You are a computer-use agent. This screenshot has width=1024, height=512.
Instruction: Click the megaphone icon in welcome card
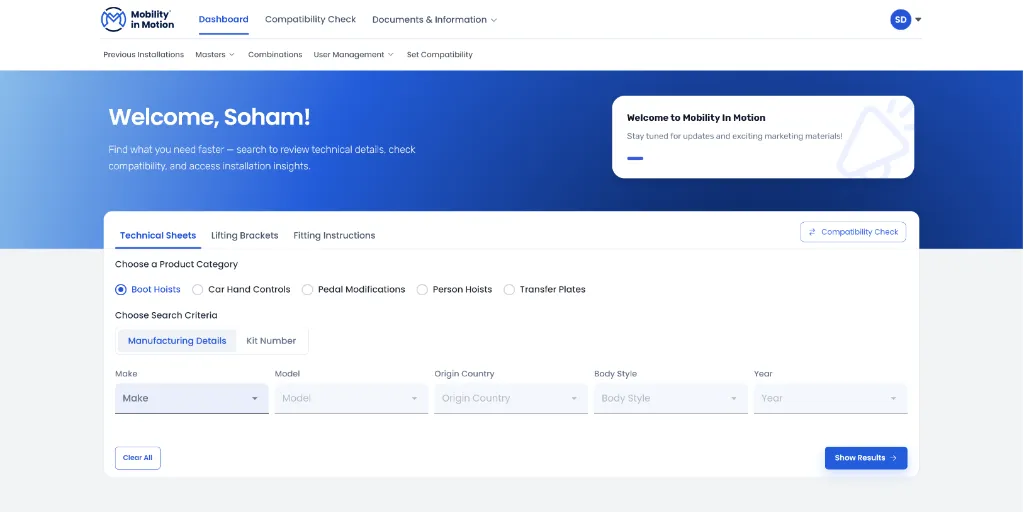[876, 140]
